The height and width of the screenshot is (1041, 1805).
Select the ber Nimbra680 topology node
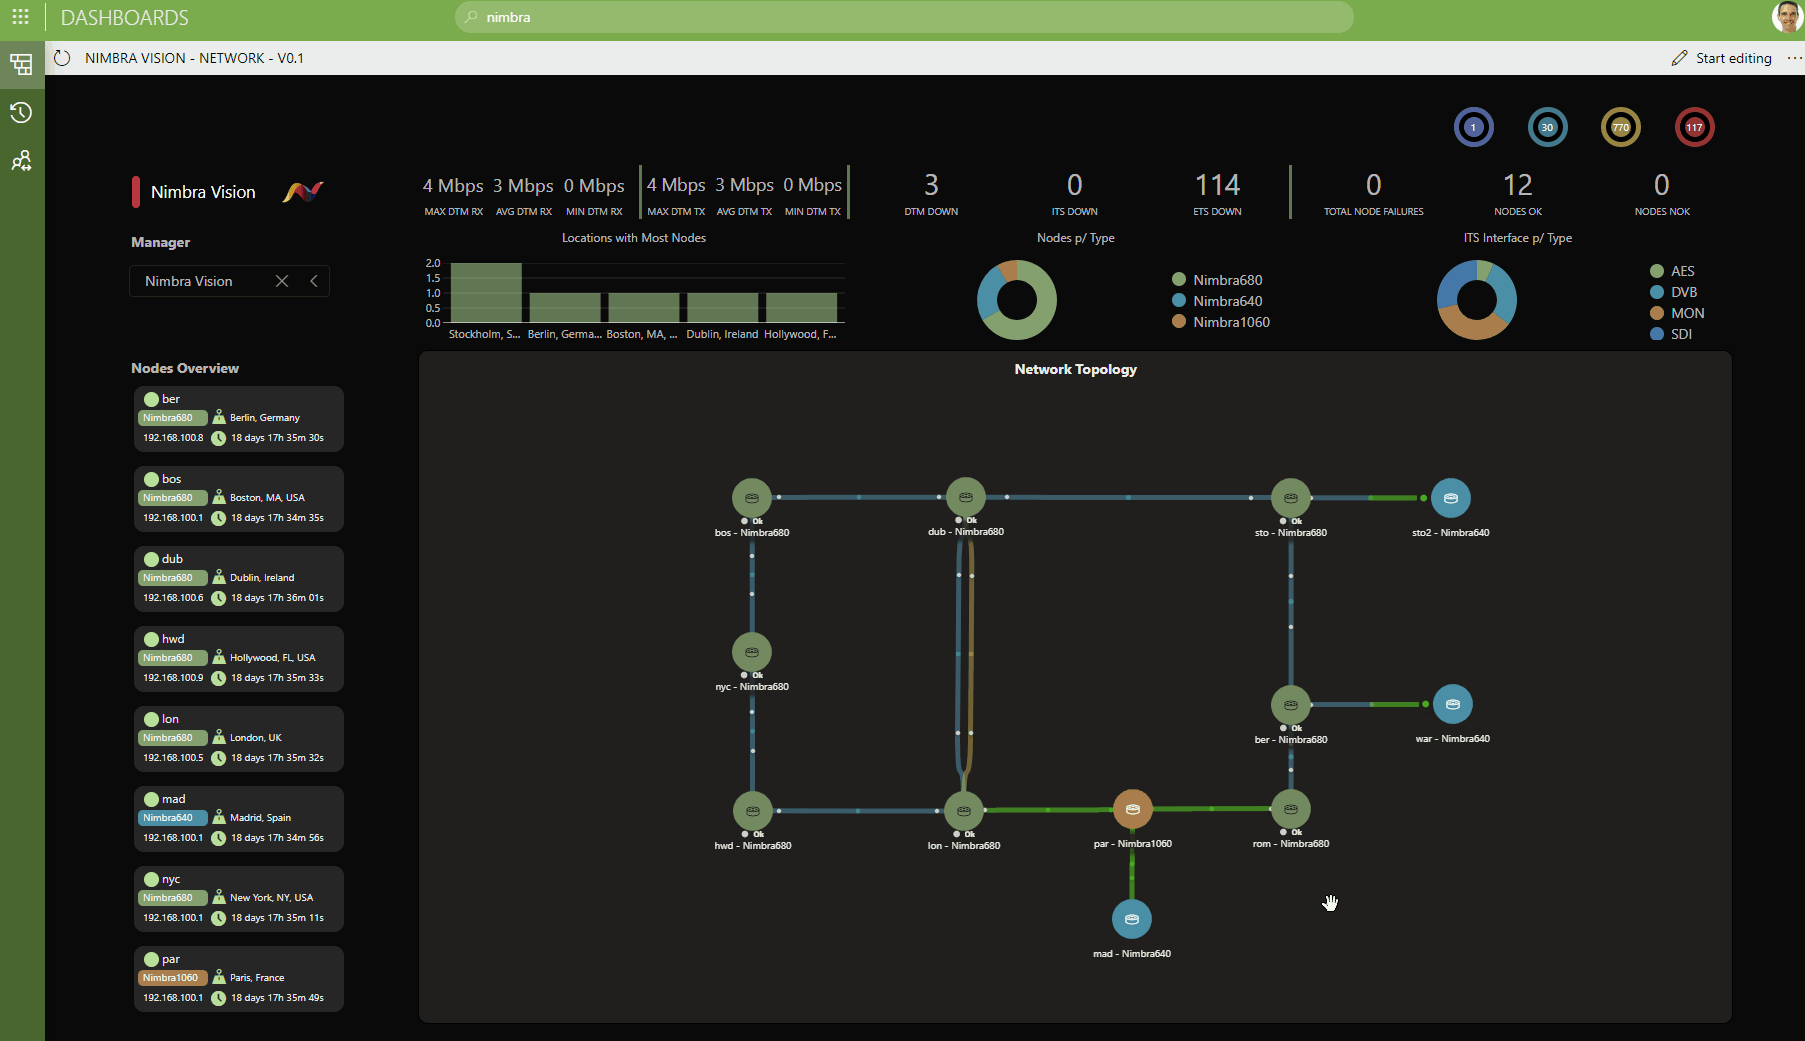click(1291, 705)
